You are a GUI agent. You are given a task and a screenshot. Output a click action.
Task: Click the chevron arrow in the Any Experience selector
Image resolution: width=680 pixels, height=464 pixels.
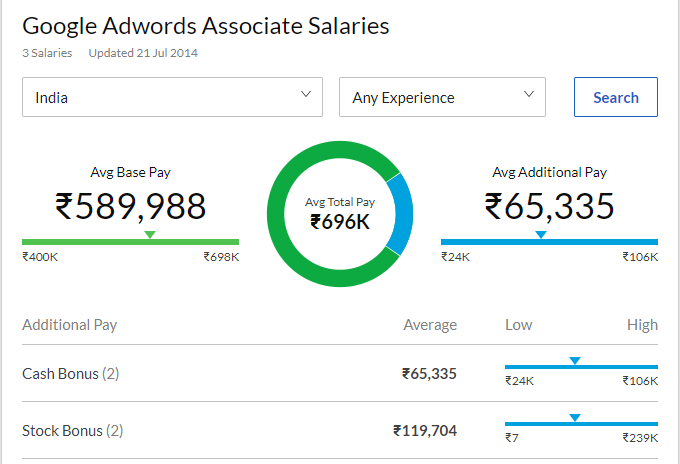[529, 95]
